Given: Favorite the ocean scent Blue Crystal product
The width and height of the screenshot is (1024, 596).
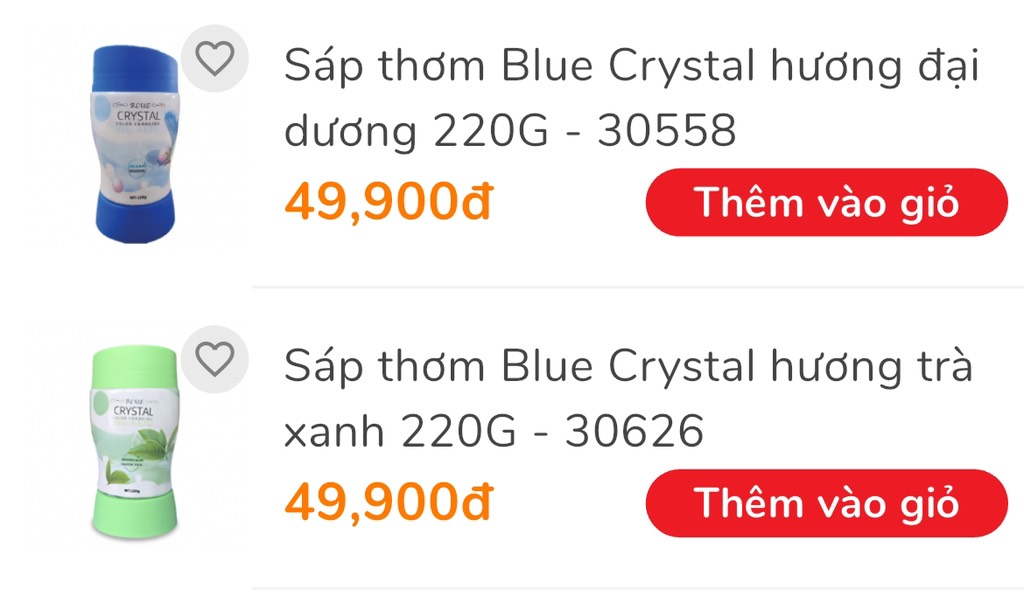Looking at the screenshot, I should [x=215, y=58].
